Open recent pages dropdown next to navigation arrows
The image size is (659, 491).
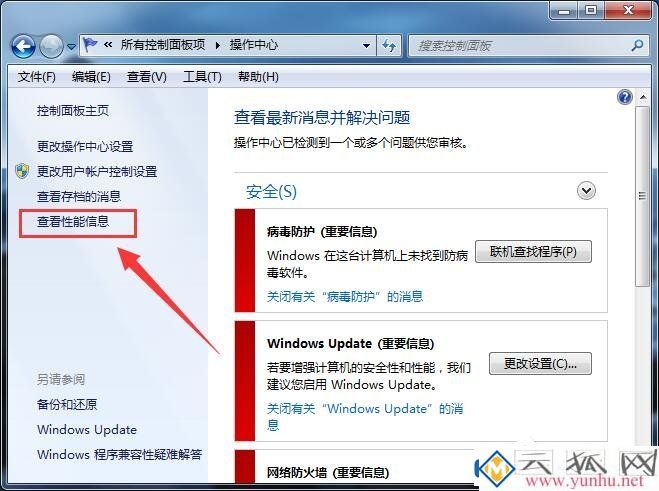tap(71, 46)
